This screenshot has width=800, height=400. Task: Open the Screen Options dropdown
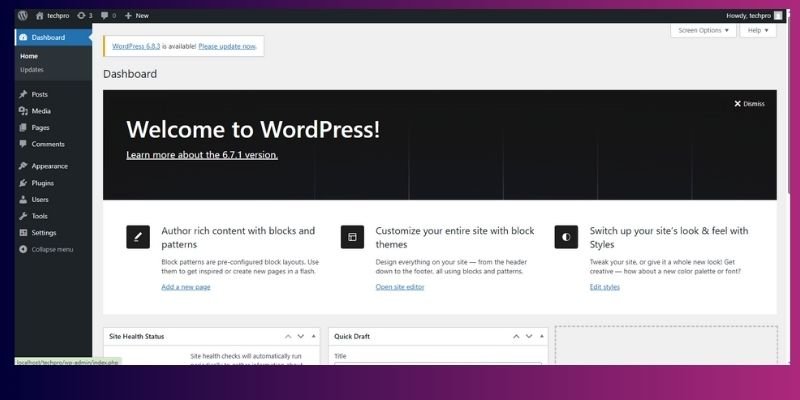[704, 31]
